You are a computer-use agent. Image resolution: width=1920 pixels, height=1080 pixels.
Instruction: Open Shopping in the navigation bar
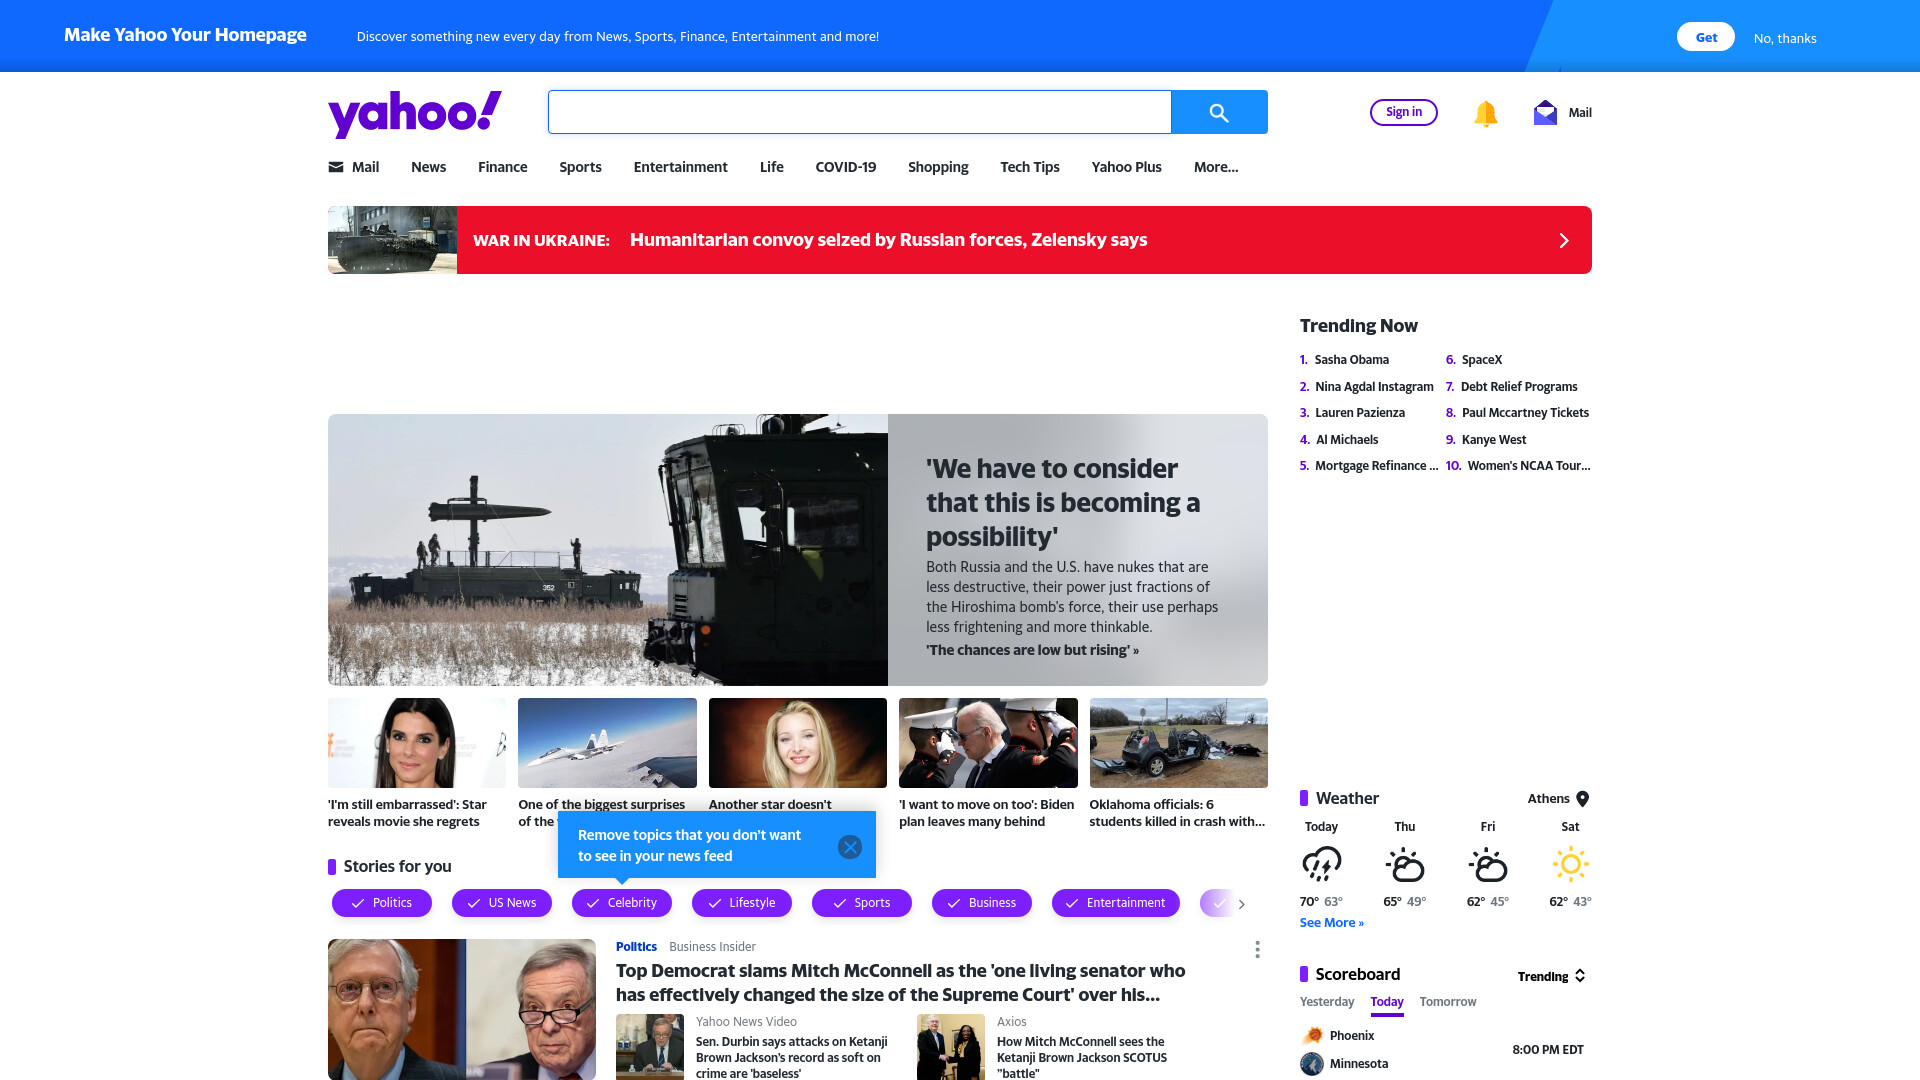tap(938, 167)
